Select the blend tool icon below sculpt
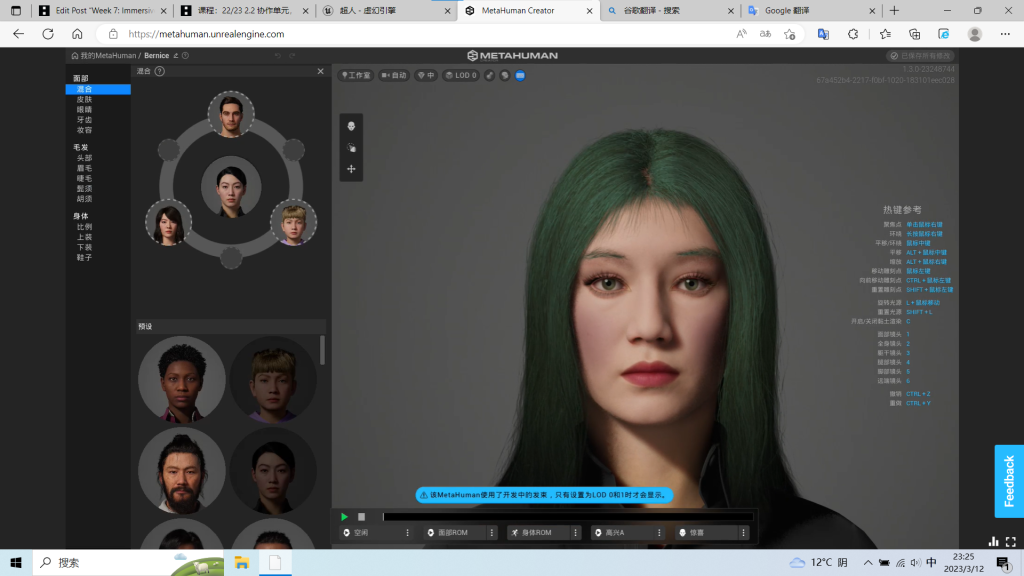 (351, 148)
